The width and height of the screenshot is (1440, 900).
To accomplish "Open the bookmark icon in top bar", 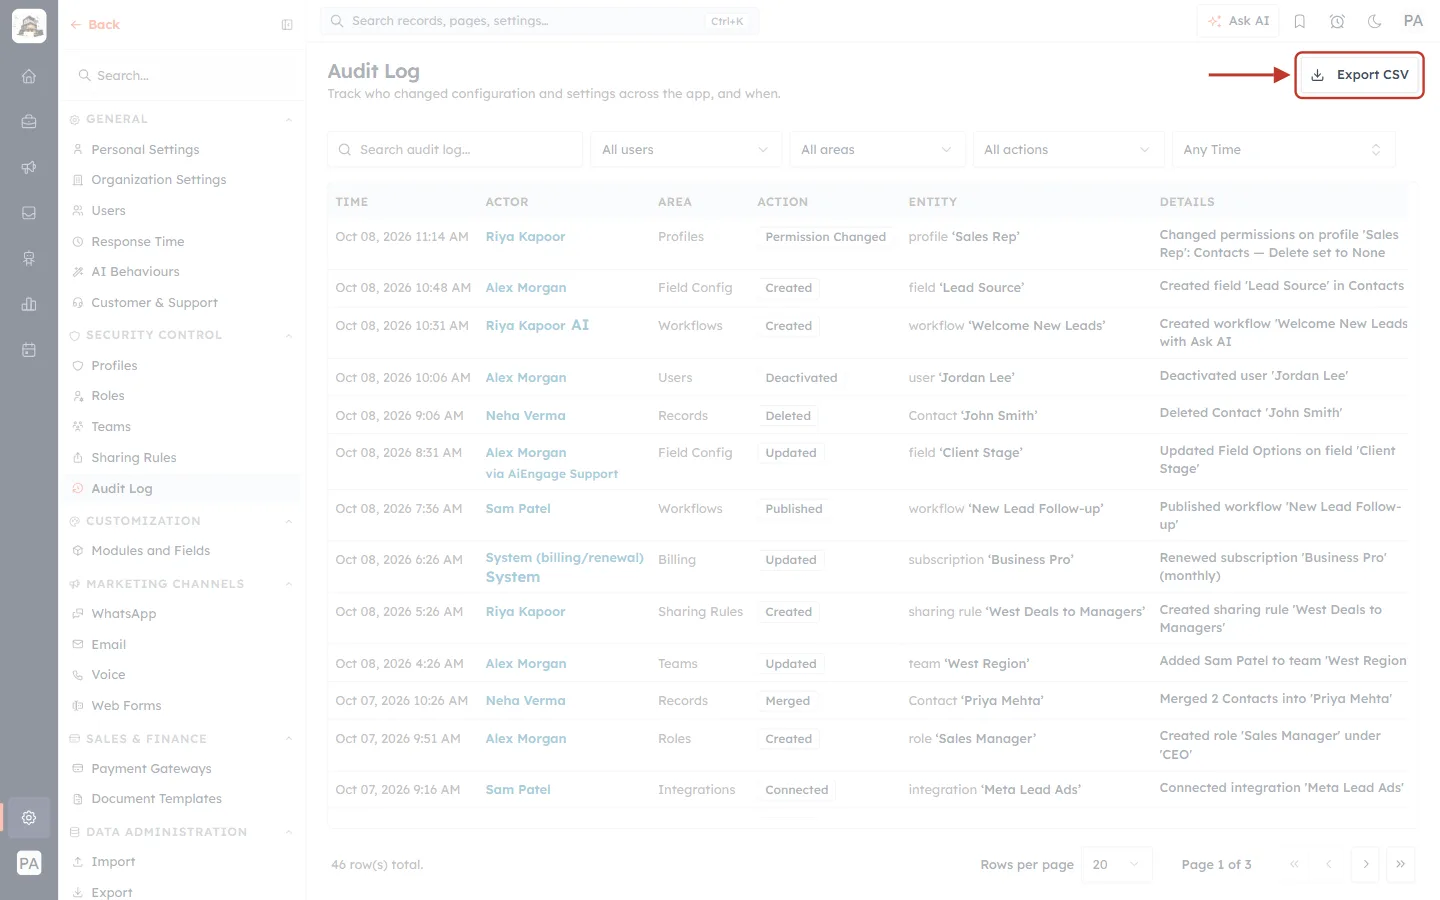I will (1300, 21).
